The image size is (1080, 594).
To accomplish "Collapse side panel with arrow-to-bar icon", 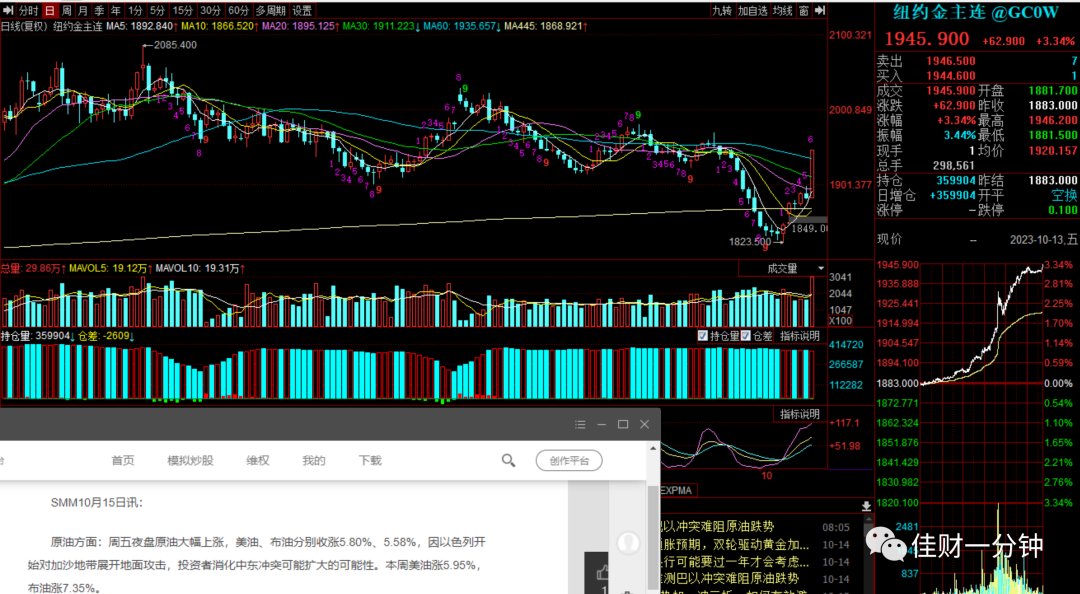I will [x=820, y=10].
